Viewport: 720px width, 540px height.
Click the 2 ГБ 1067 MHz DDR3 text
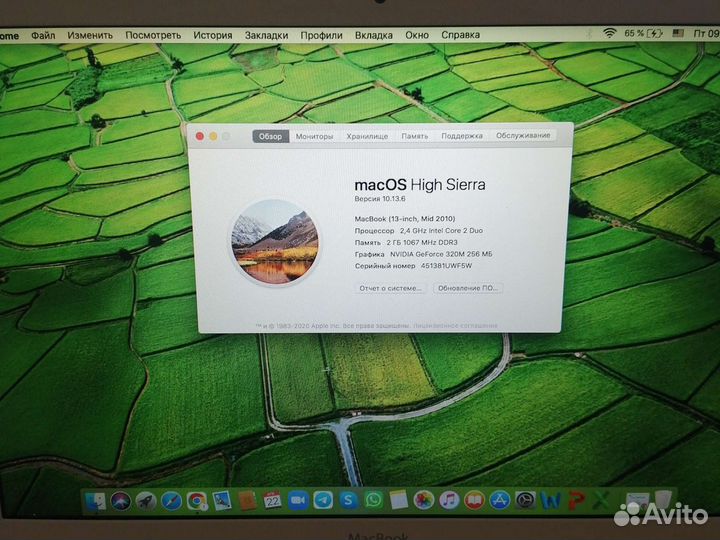coord(422,242)
